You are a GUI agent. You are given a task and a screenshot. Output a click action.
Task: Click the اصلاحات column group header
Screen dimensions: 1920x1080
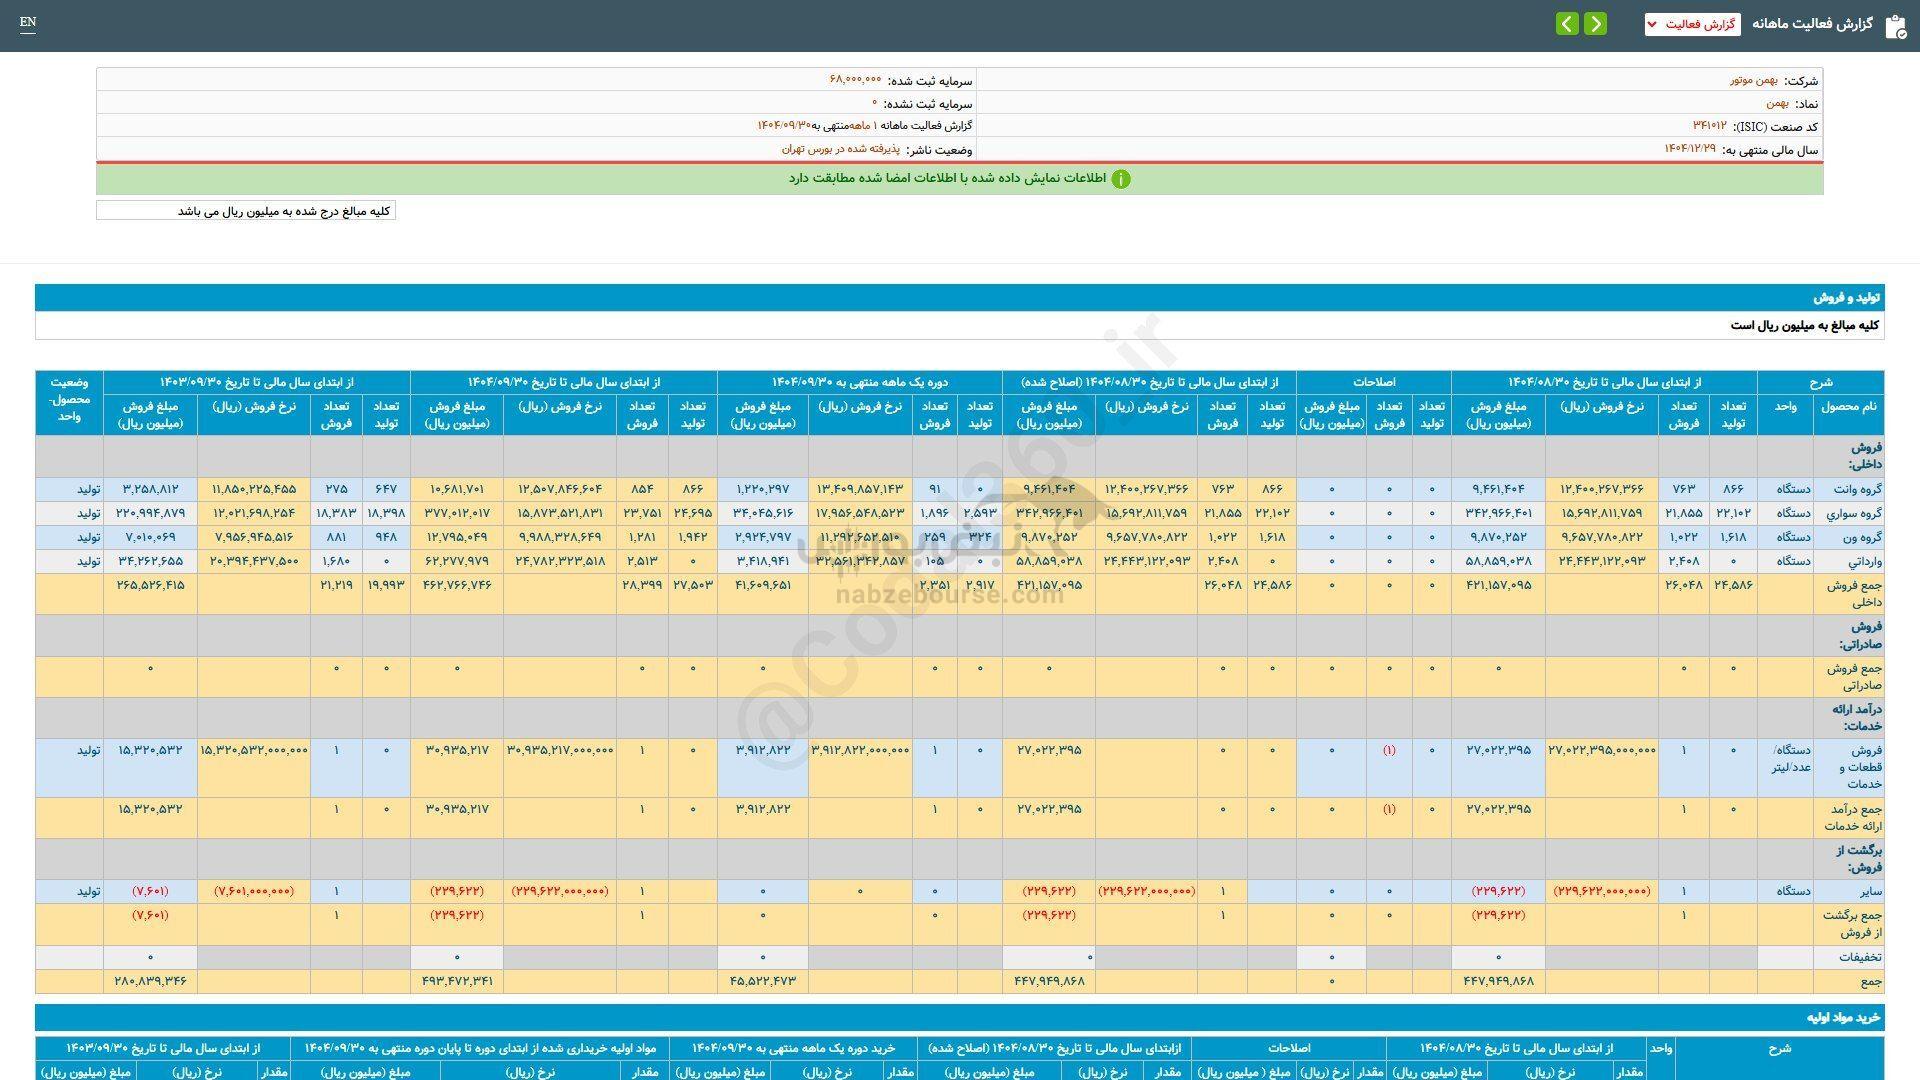coord(1373,383)
